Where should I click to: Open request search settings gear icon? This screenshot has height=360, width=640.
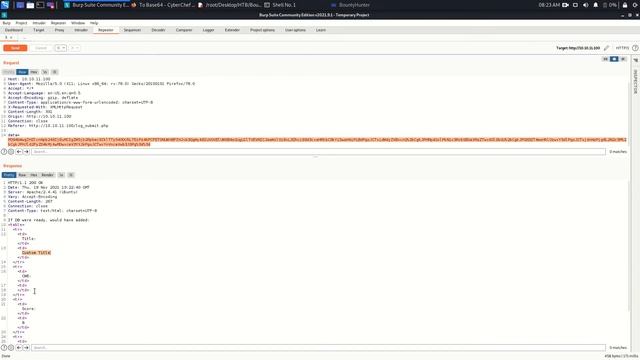coord(11,152)
